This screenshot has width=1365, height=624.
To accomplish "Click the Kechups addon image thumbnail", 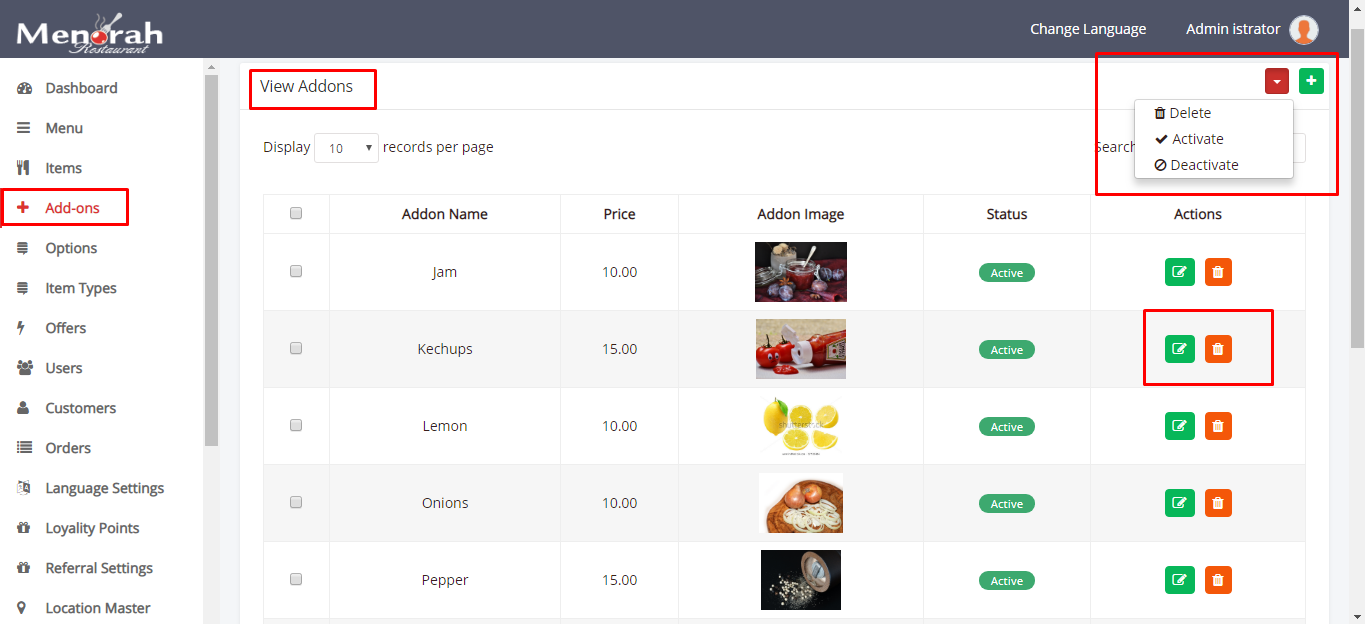I will 800,349.
